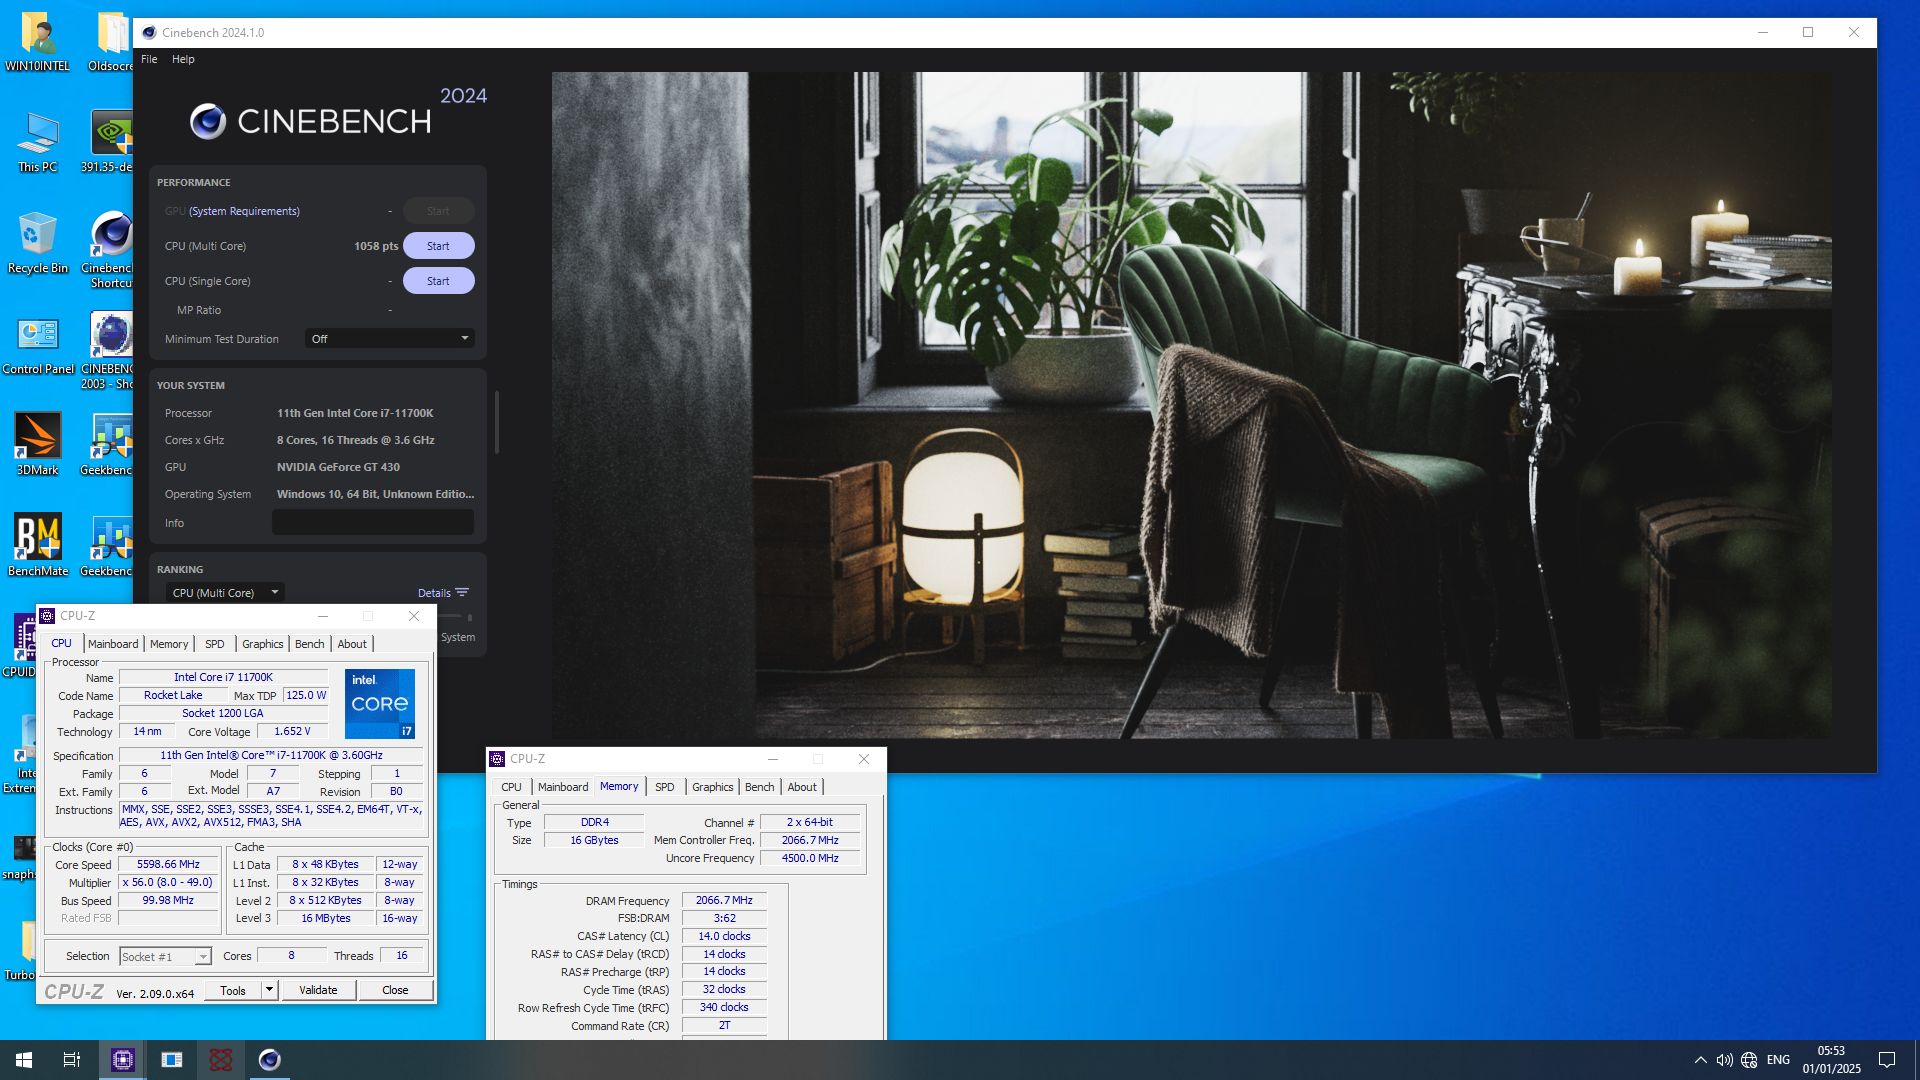Open the Minimum Test Duration dropdown
Image resolution: width=1920 pixels, height=1080 pixels.
pos(390,339)
